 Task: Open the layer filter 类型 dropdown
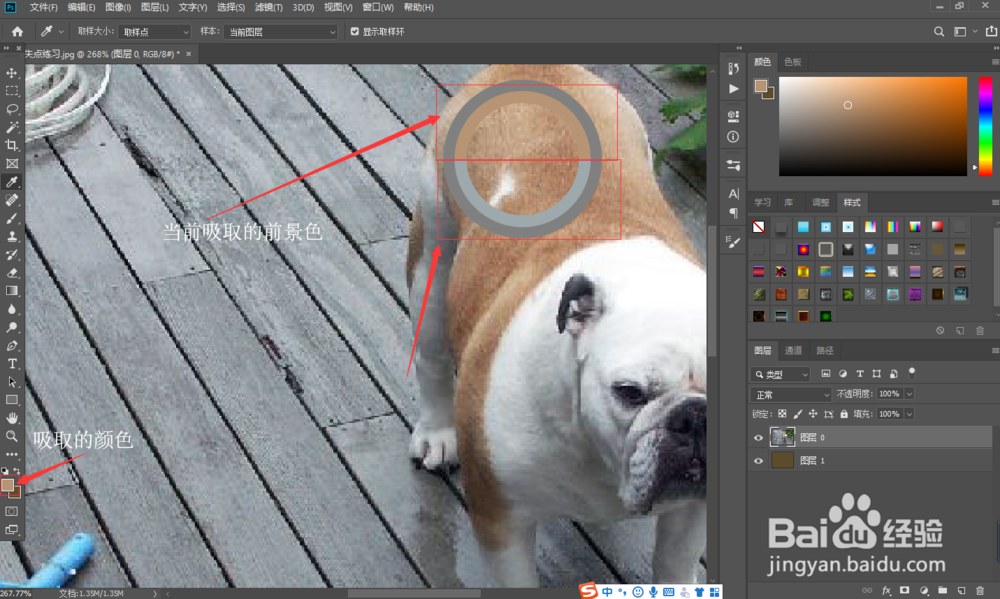tap(781, 374)
